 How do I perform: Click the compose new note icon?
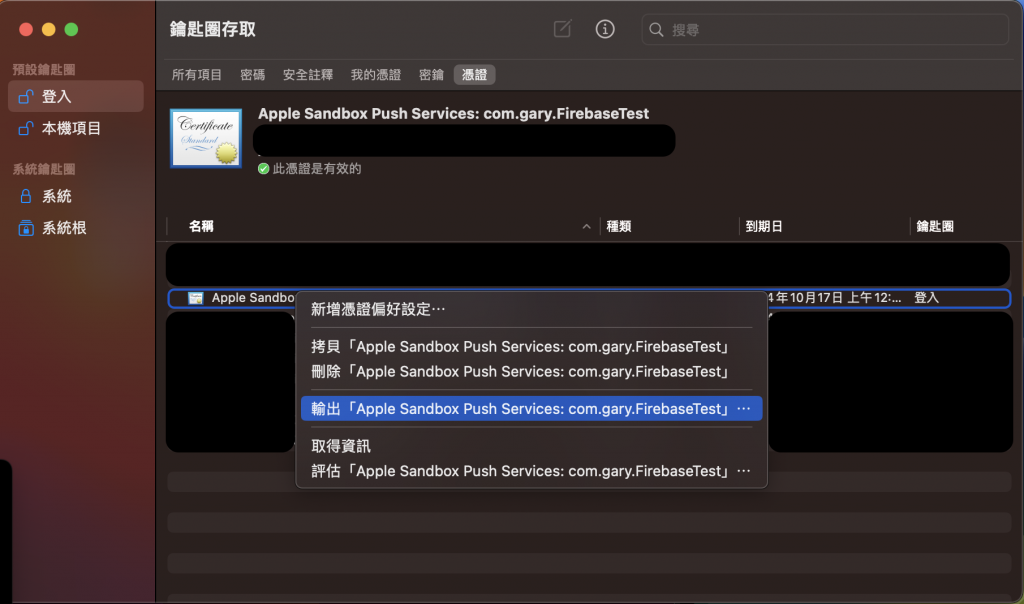562,29
